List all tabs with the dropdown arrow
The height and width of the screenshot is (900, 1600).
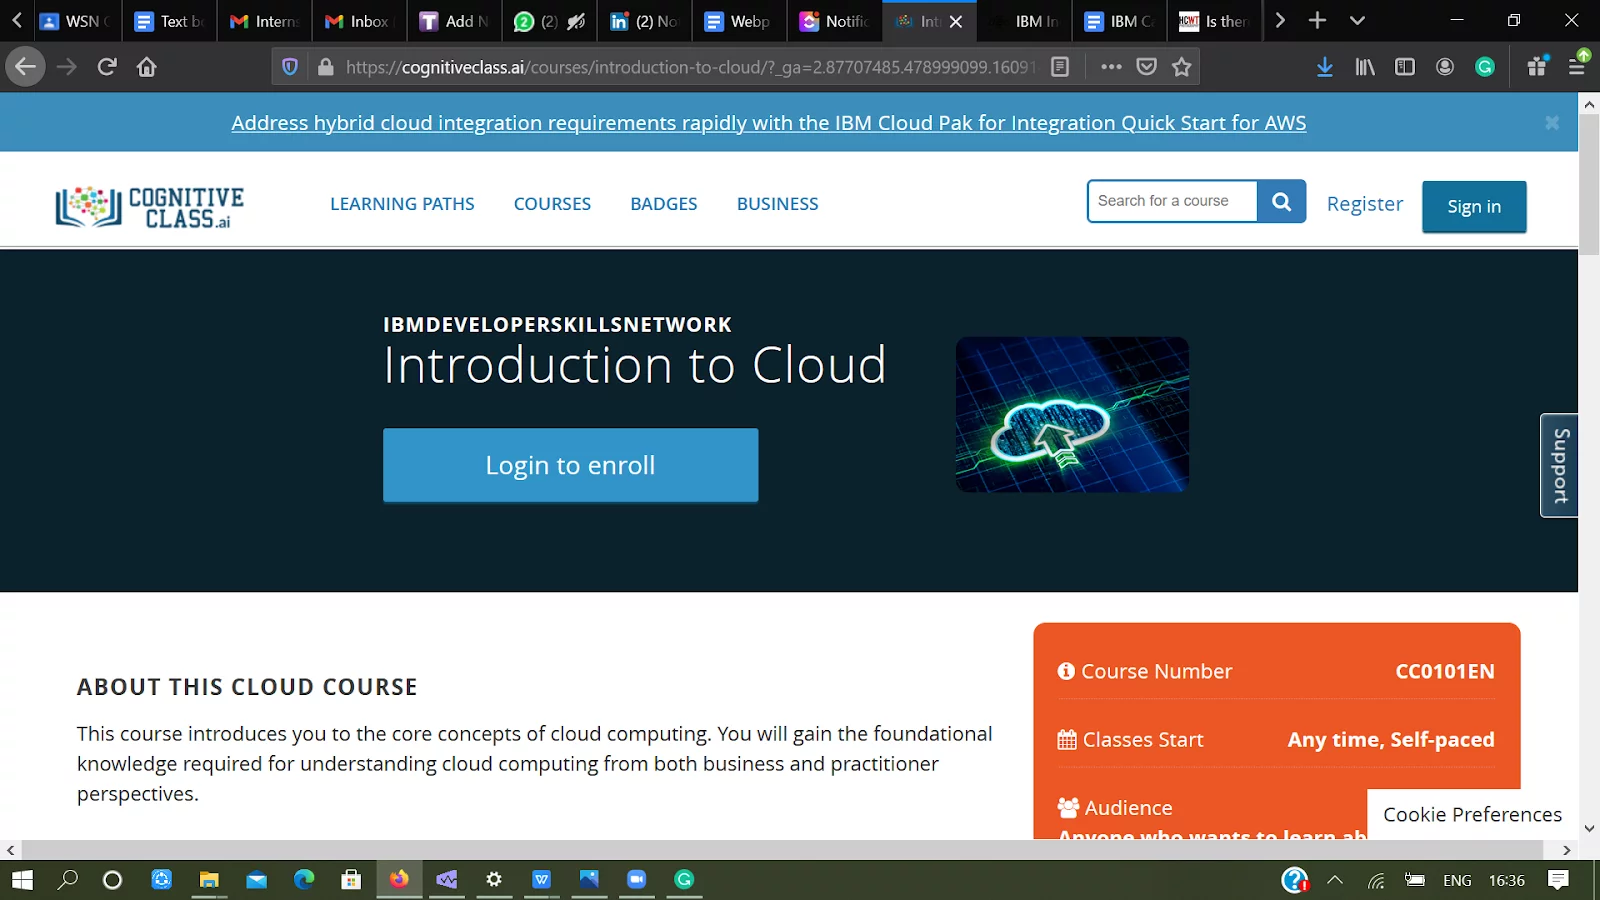[1357, 20]
